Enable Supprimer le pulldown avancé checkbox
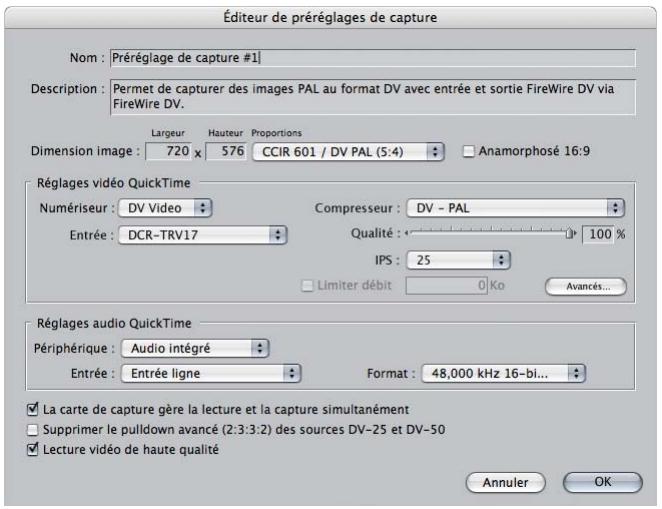662x509 pixels. 33,430
